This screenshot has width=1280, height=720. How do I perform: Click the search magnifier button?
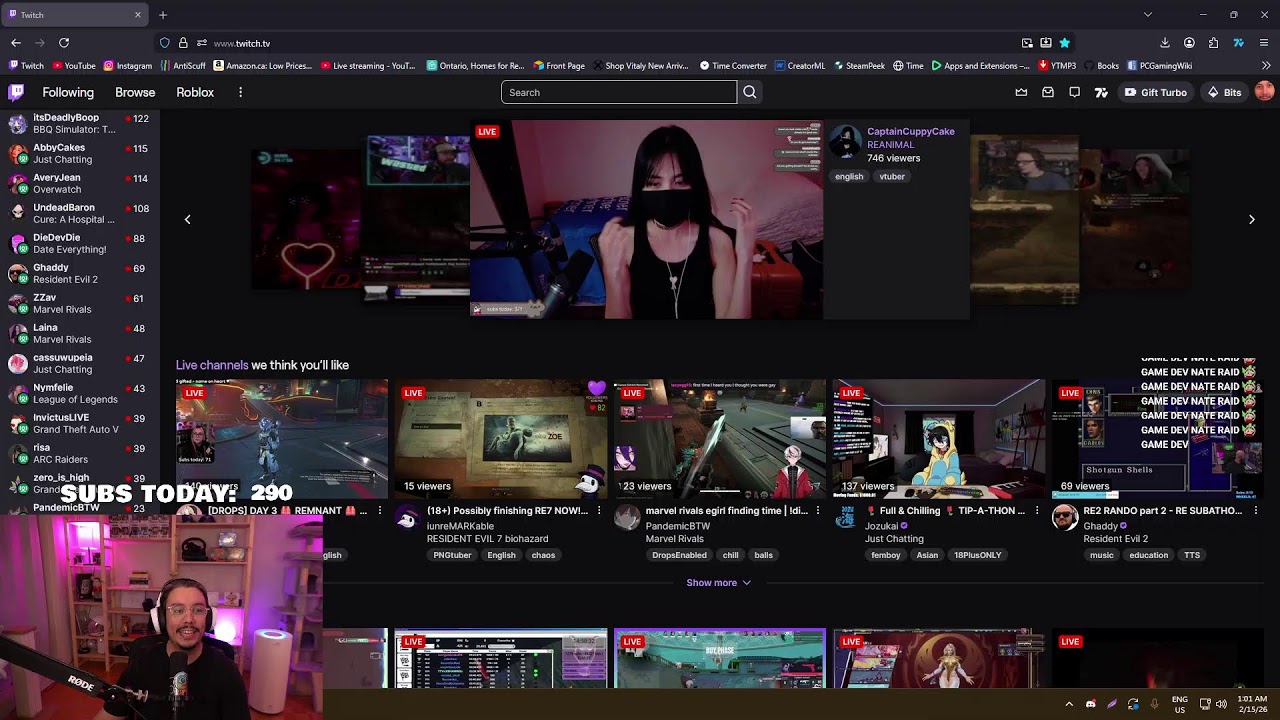pyautogui.click(x=750, y=92)
